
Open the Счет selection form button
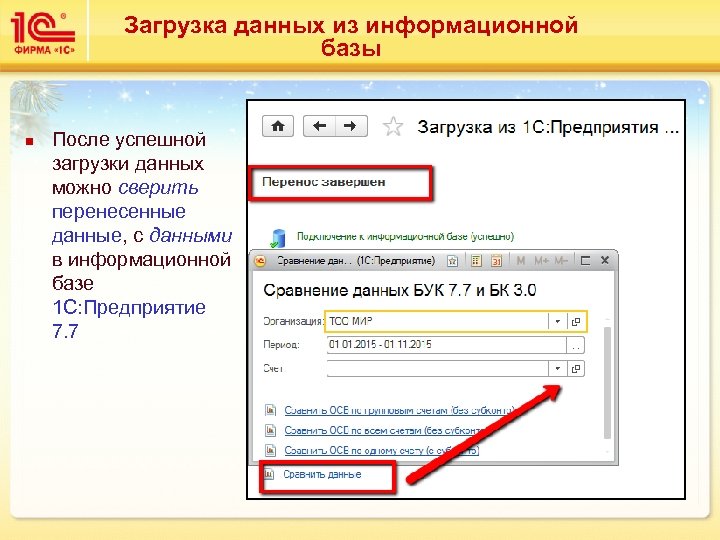576,368
